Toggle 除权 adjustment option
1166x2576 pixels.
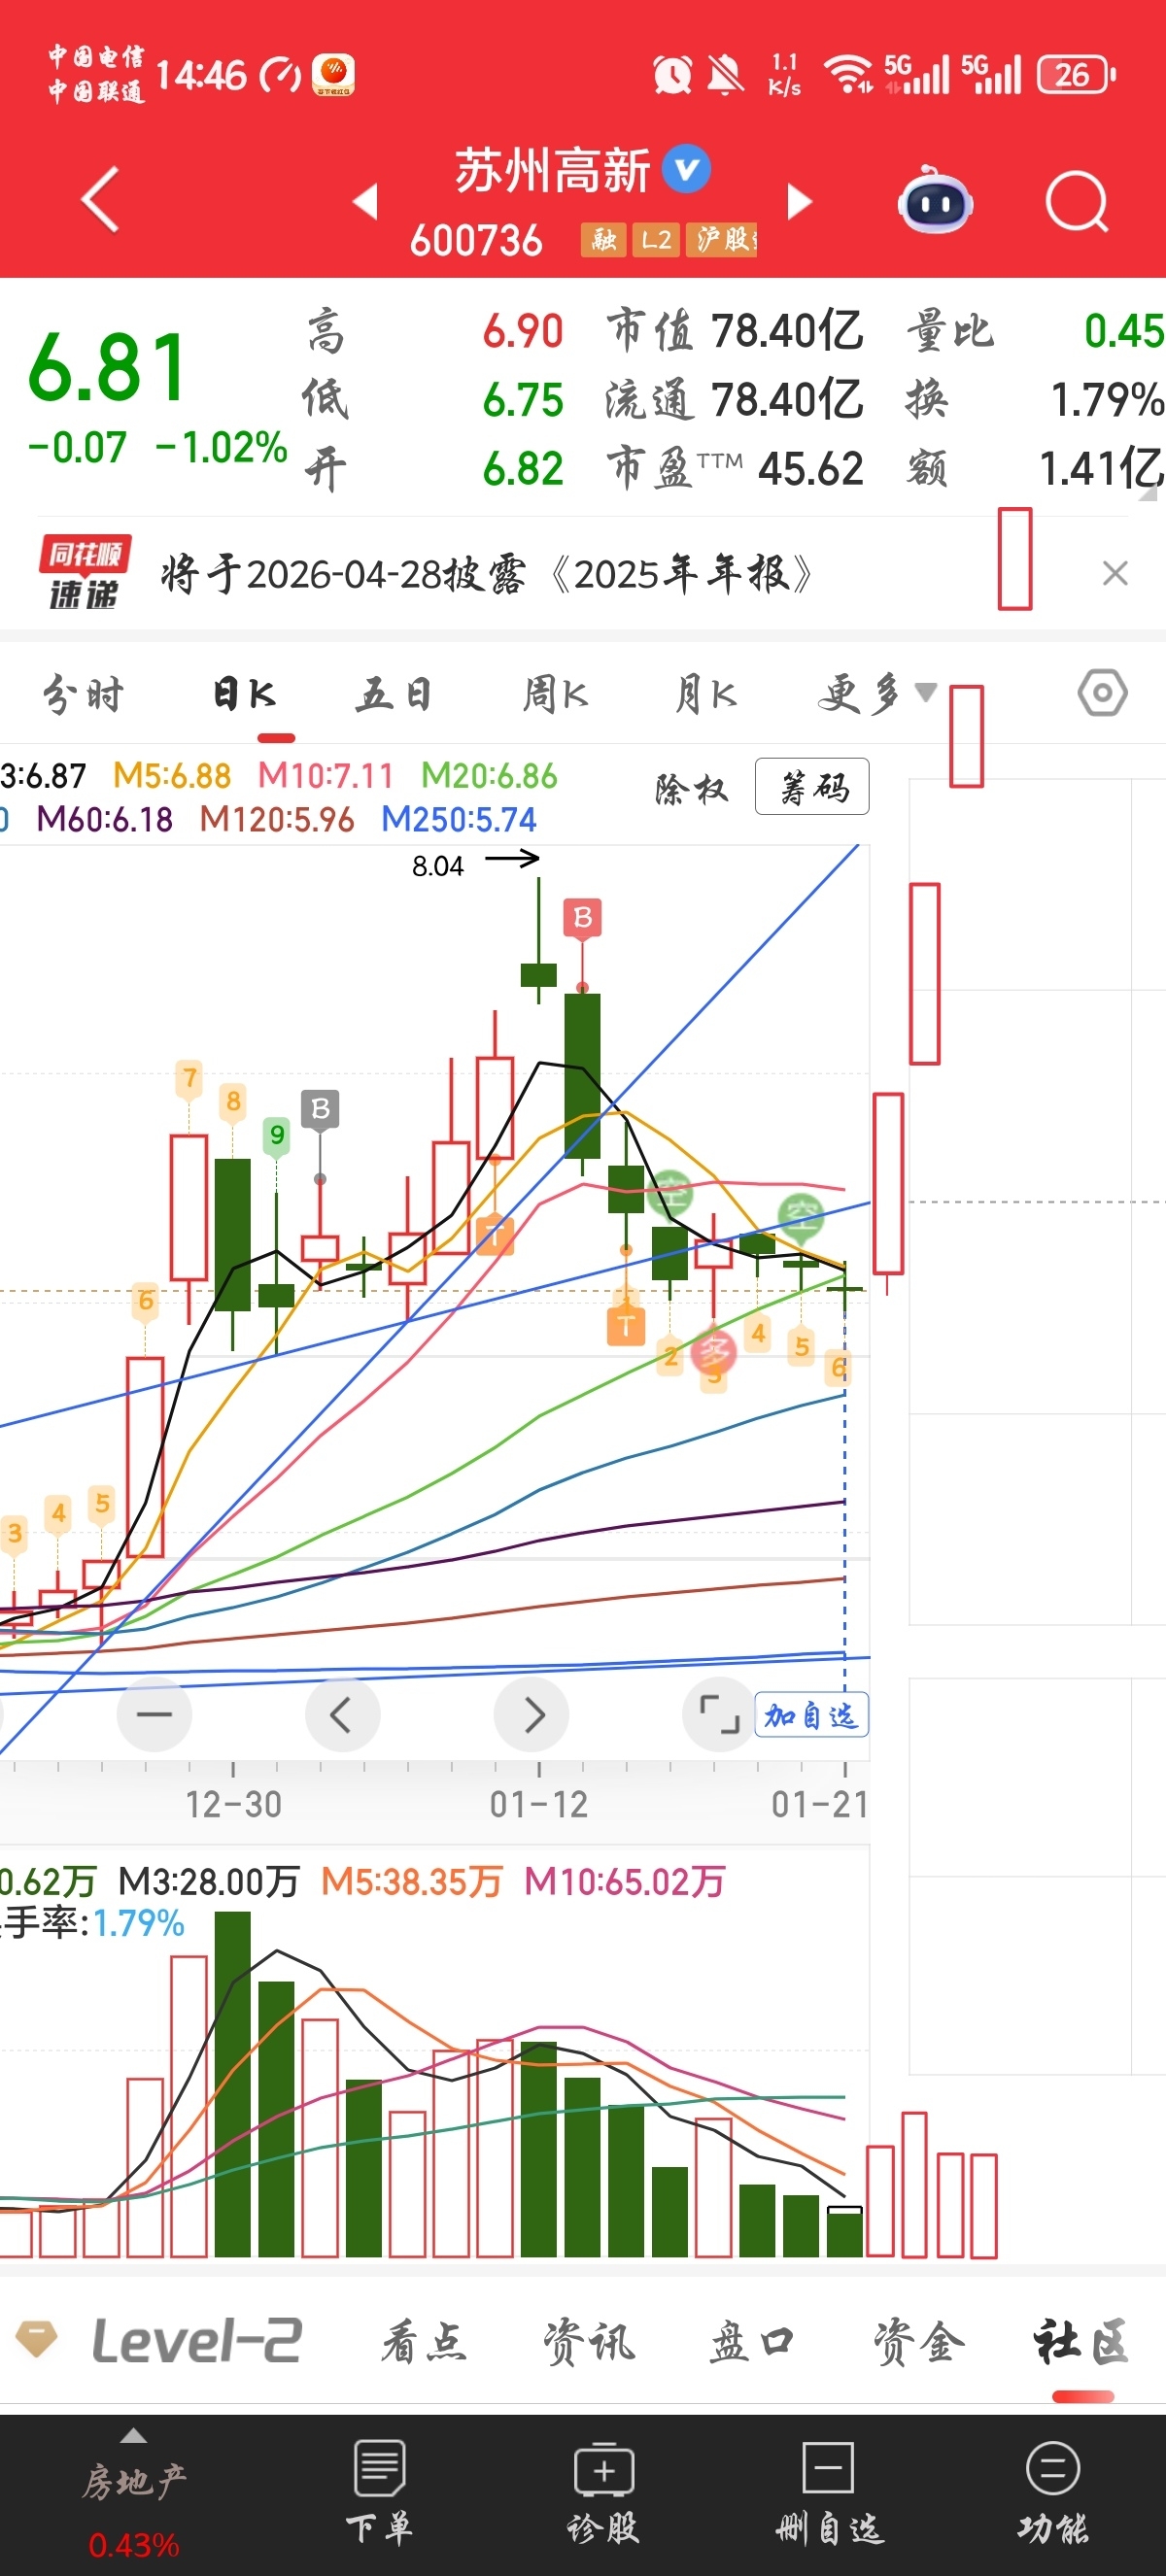tap(691, 789)
